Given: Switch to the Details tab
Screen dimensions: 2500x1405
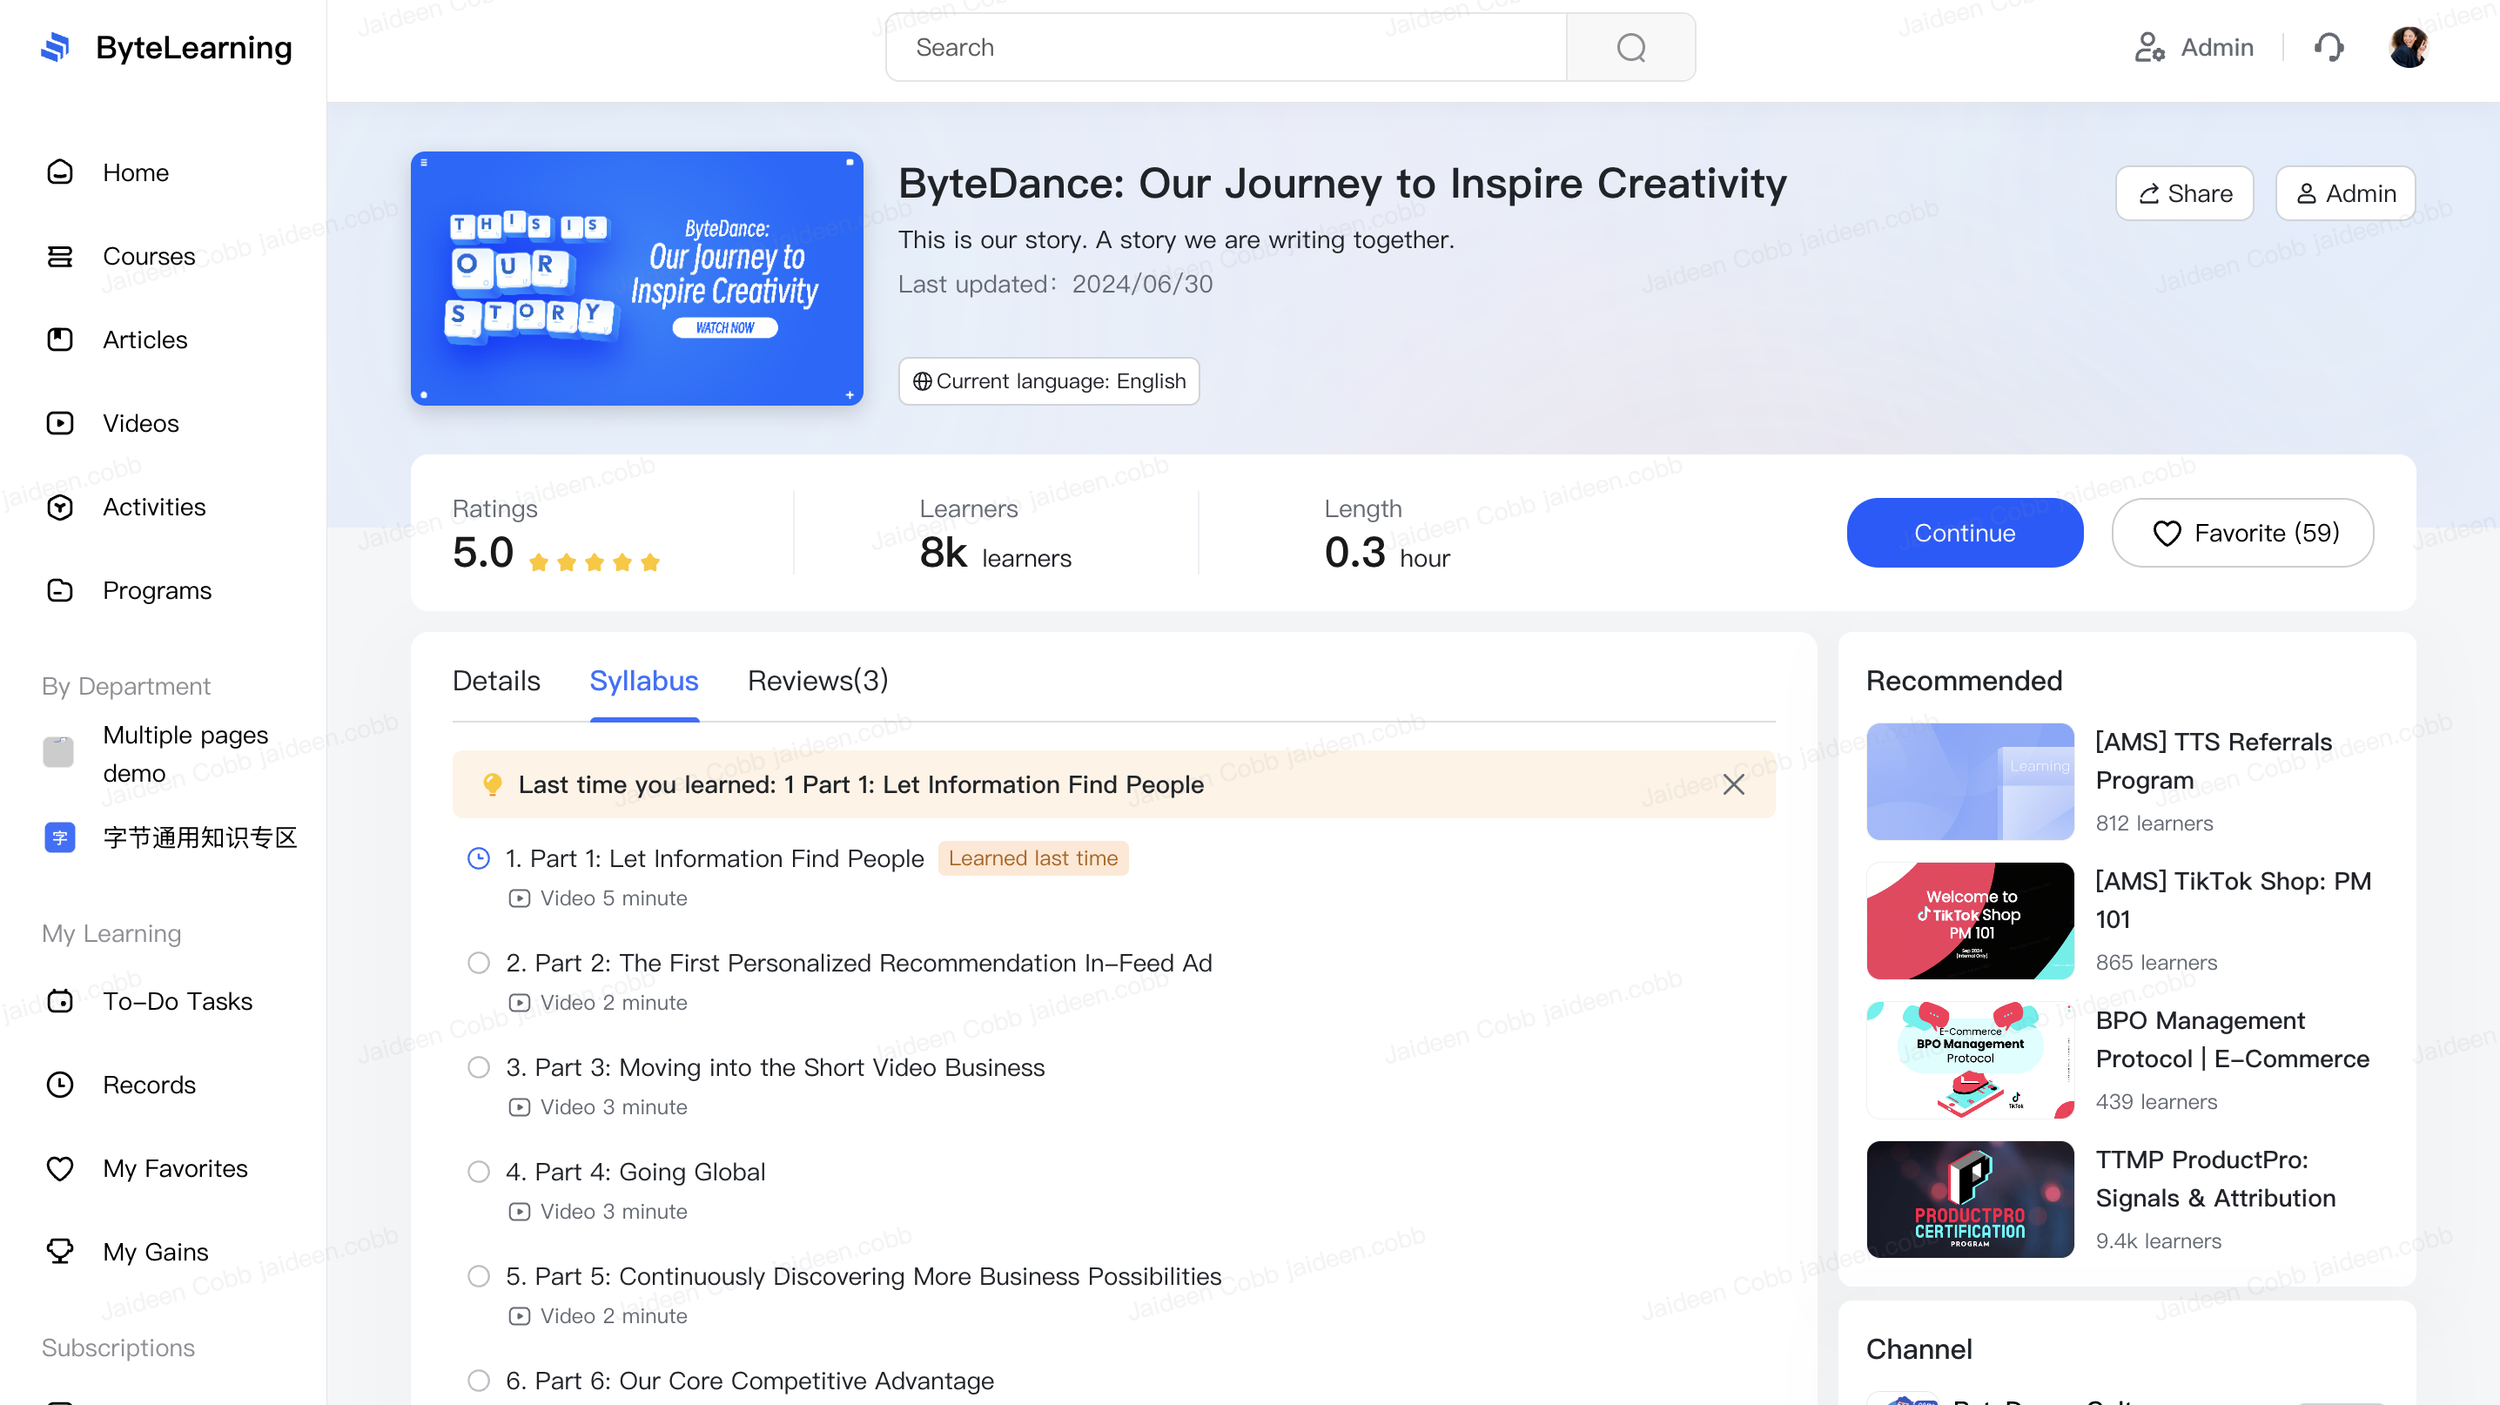Looking at the screenshot, I should pyautogui.click(x=496, y=681).
